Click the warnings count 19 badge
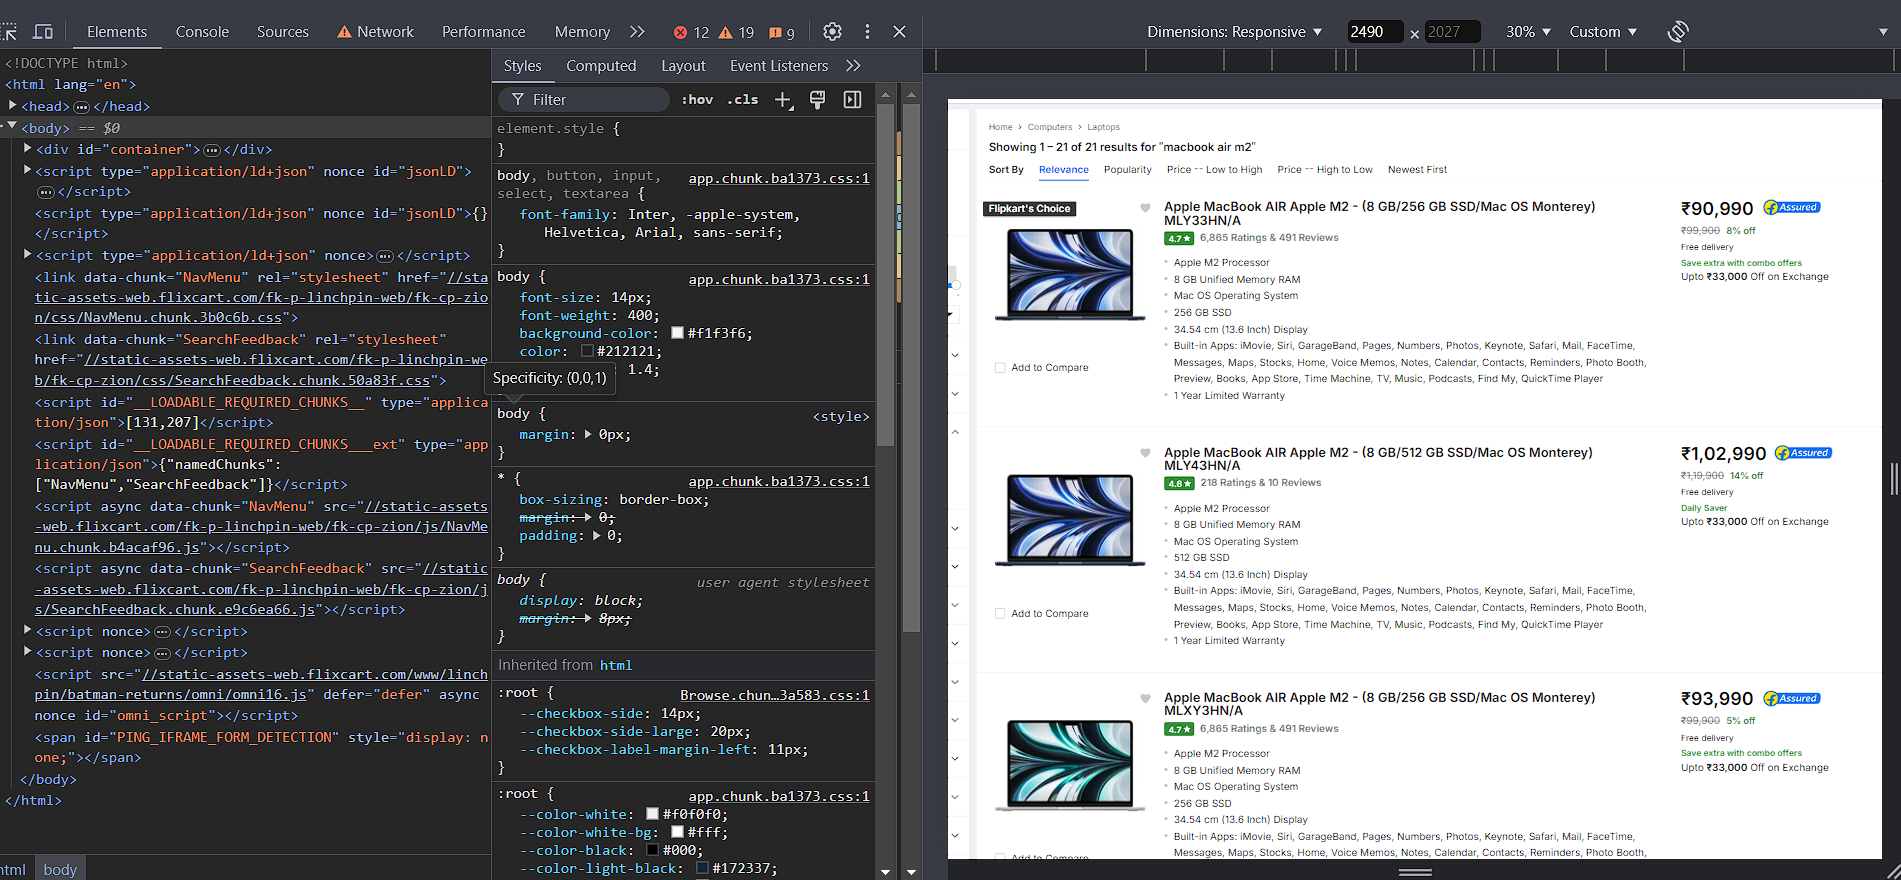 737,33
